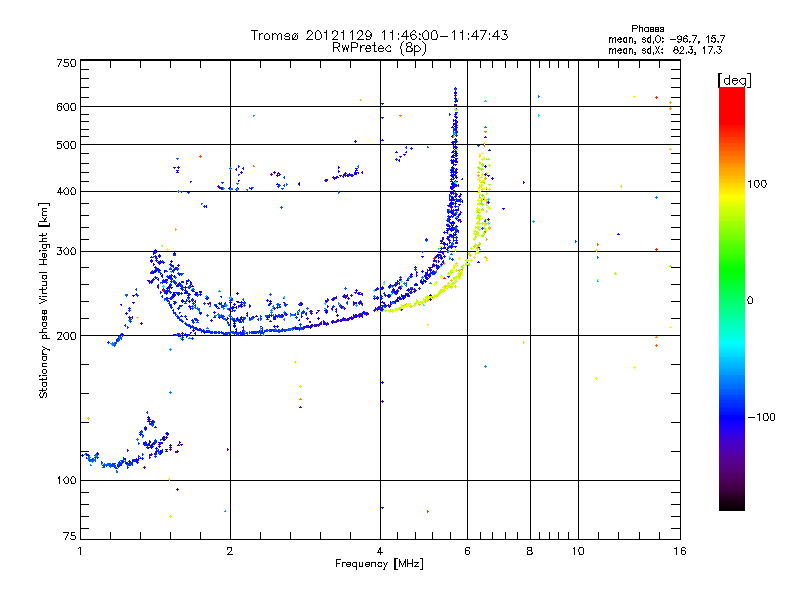
Task: Click the colorbar tick label '-100'
Action: 761,417
